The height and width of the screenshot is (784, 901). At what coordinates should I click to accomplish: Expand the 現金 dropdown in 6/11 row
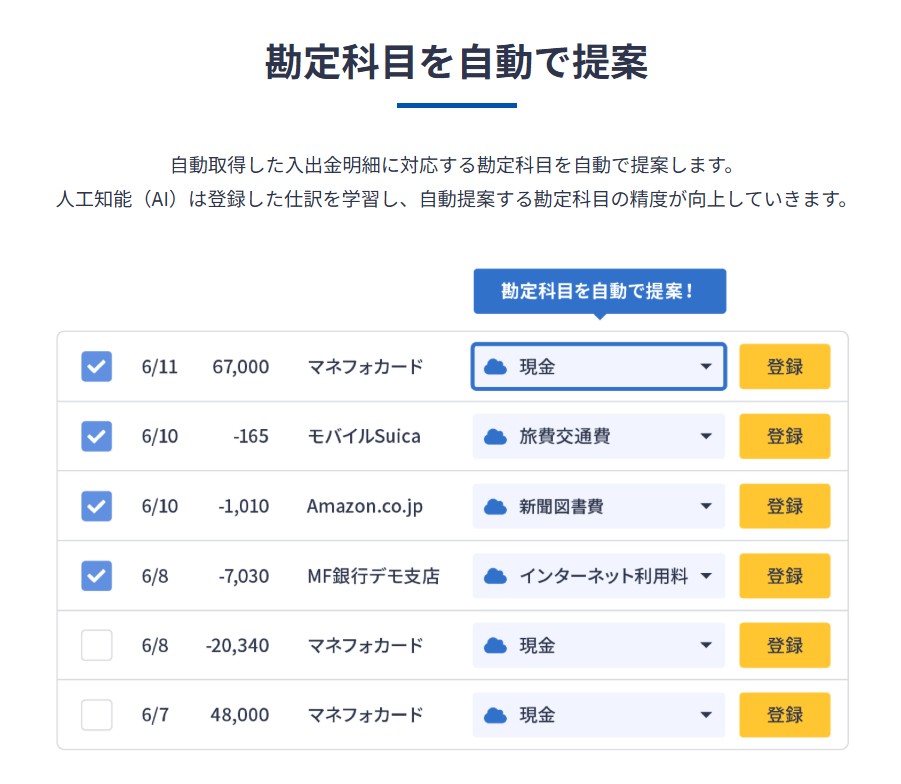706,367
